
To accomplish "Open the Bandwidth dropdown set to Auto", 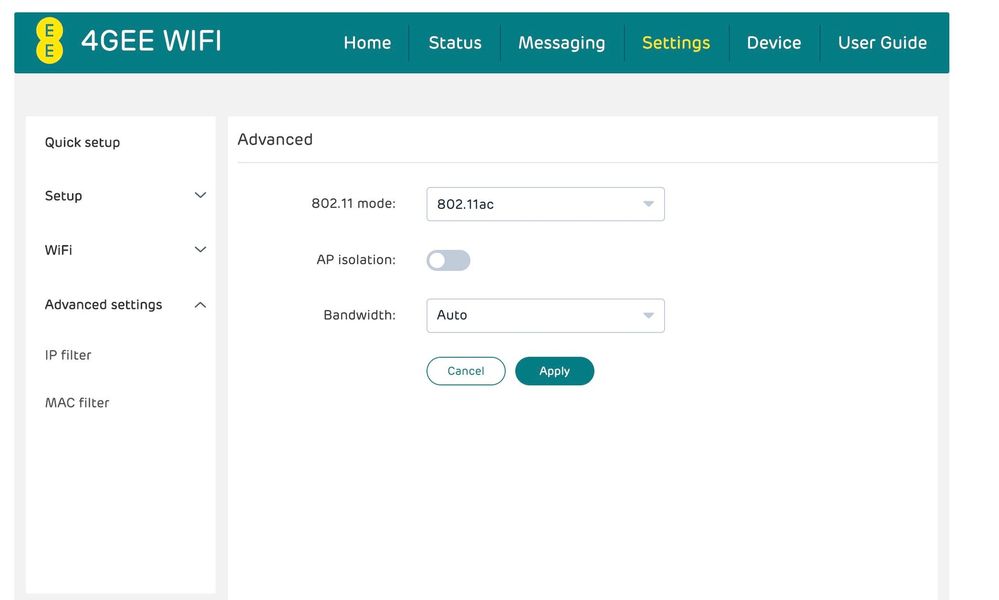I will point(545,315).
